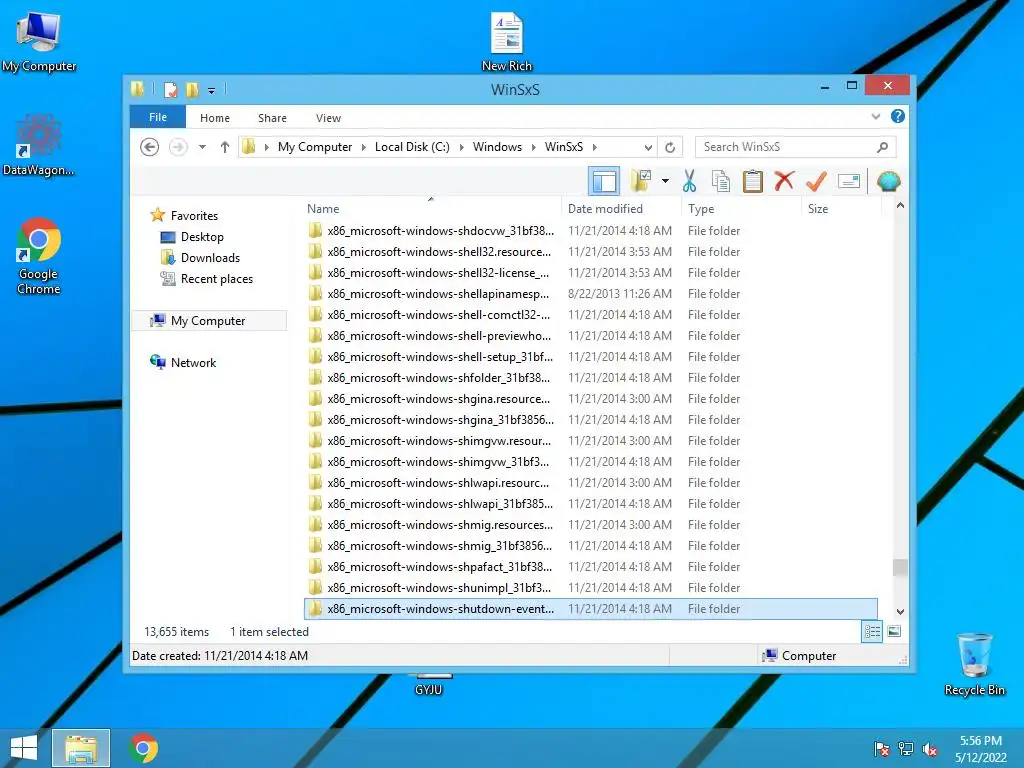Open dropdown arrow beside folder options icon
Screen dimensions: 1024x768
coord(665,181)
